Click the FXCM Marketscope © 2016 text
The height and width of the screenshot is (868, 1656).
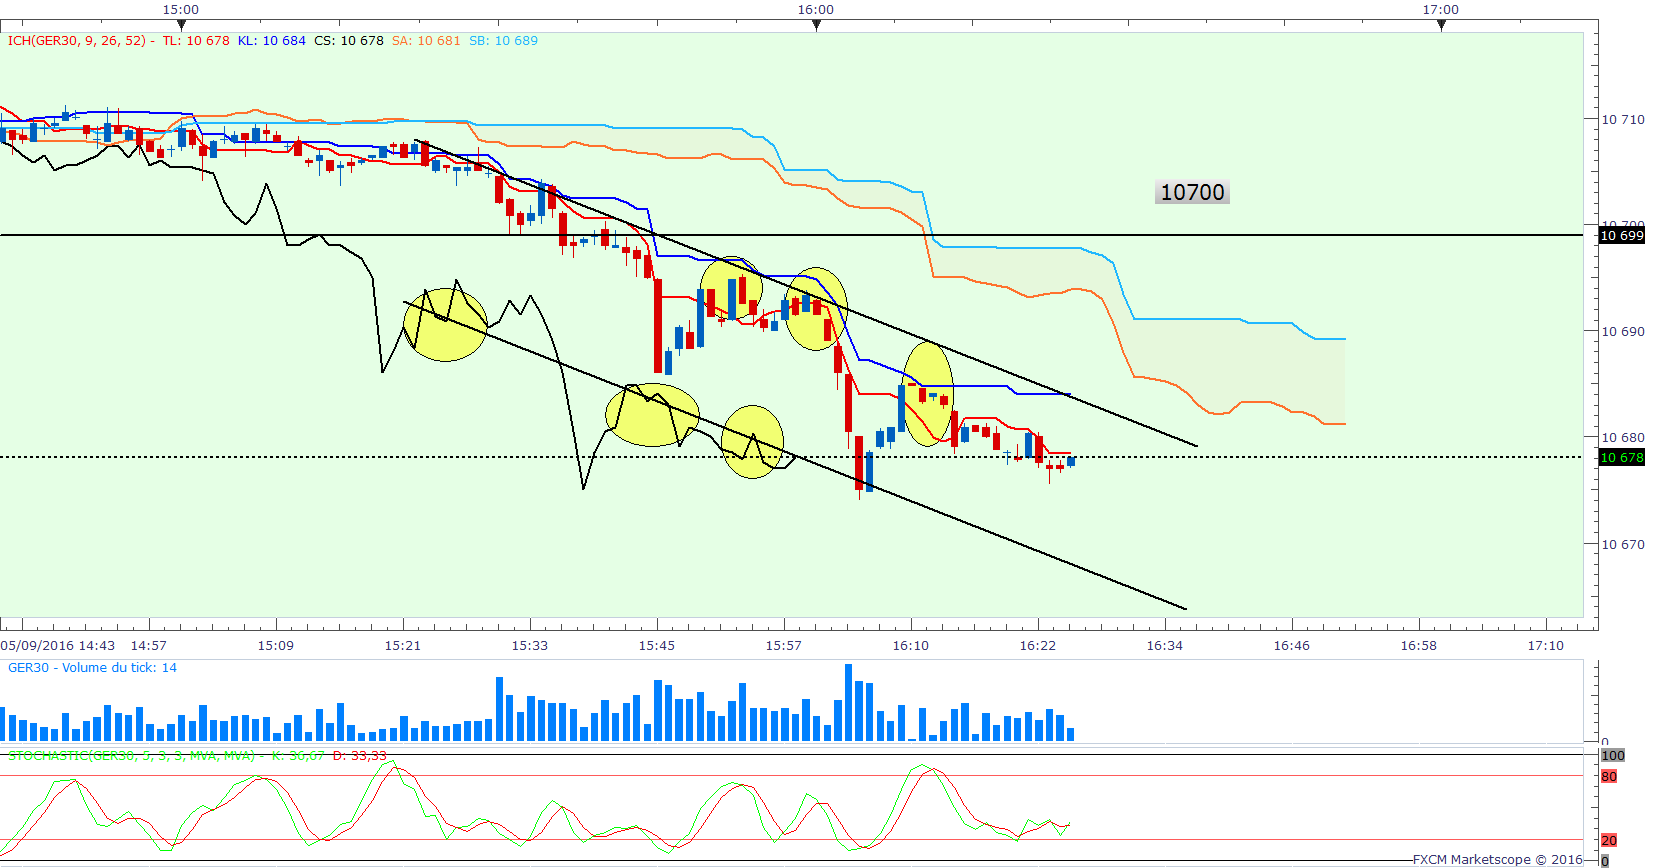pos(1498,859)
